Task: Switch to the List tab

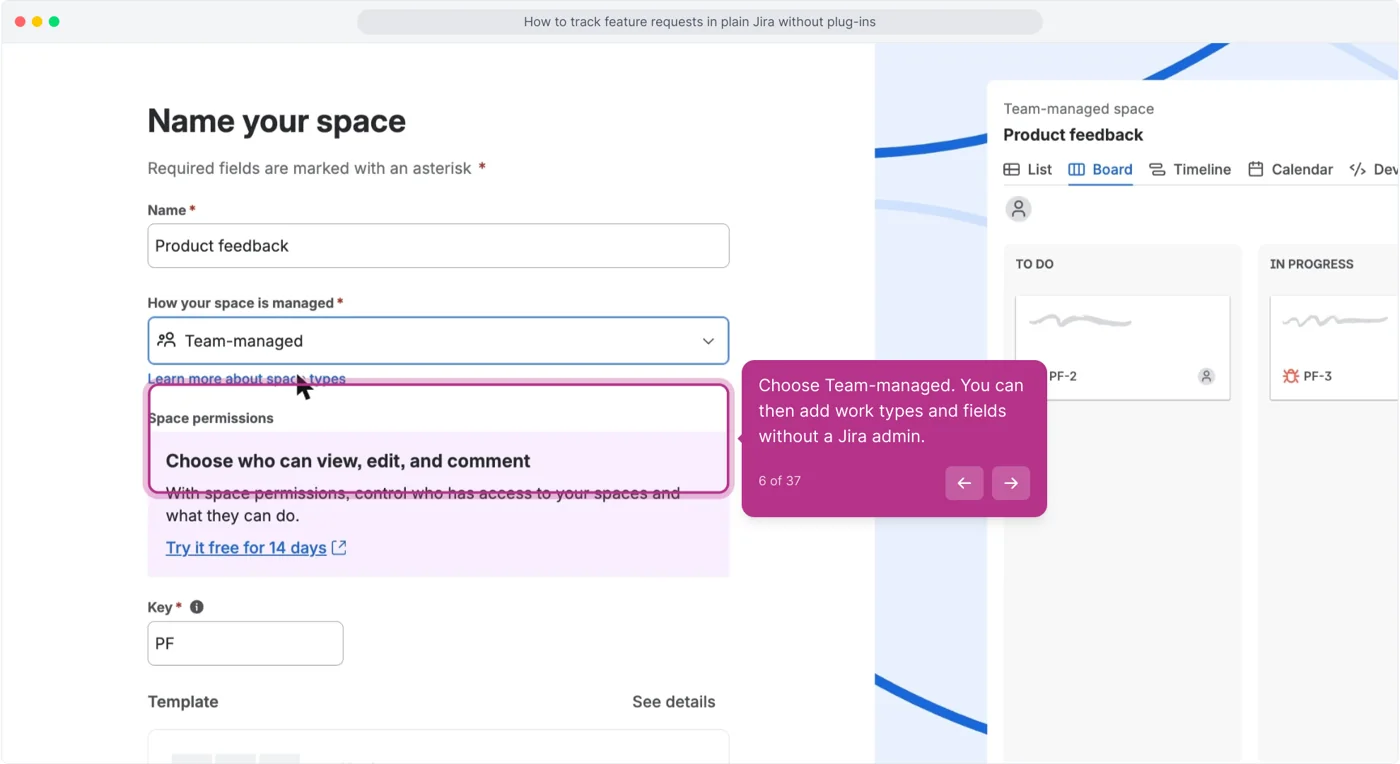Action: click(x=1028, y=170)
